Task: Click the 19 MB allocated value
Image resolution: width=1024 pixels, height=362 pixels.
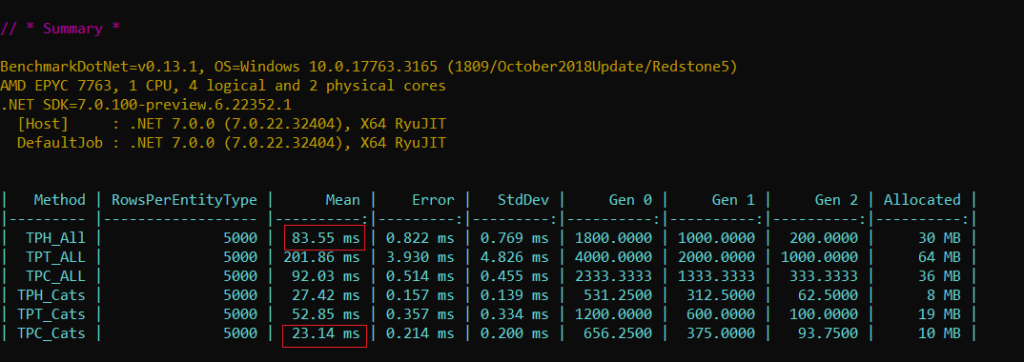Action: (x=940, y=314)
